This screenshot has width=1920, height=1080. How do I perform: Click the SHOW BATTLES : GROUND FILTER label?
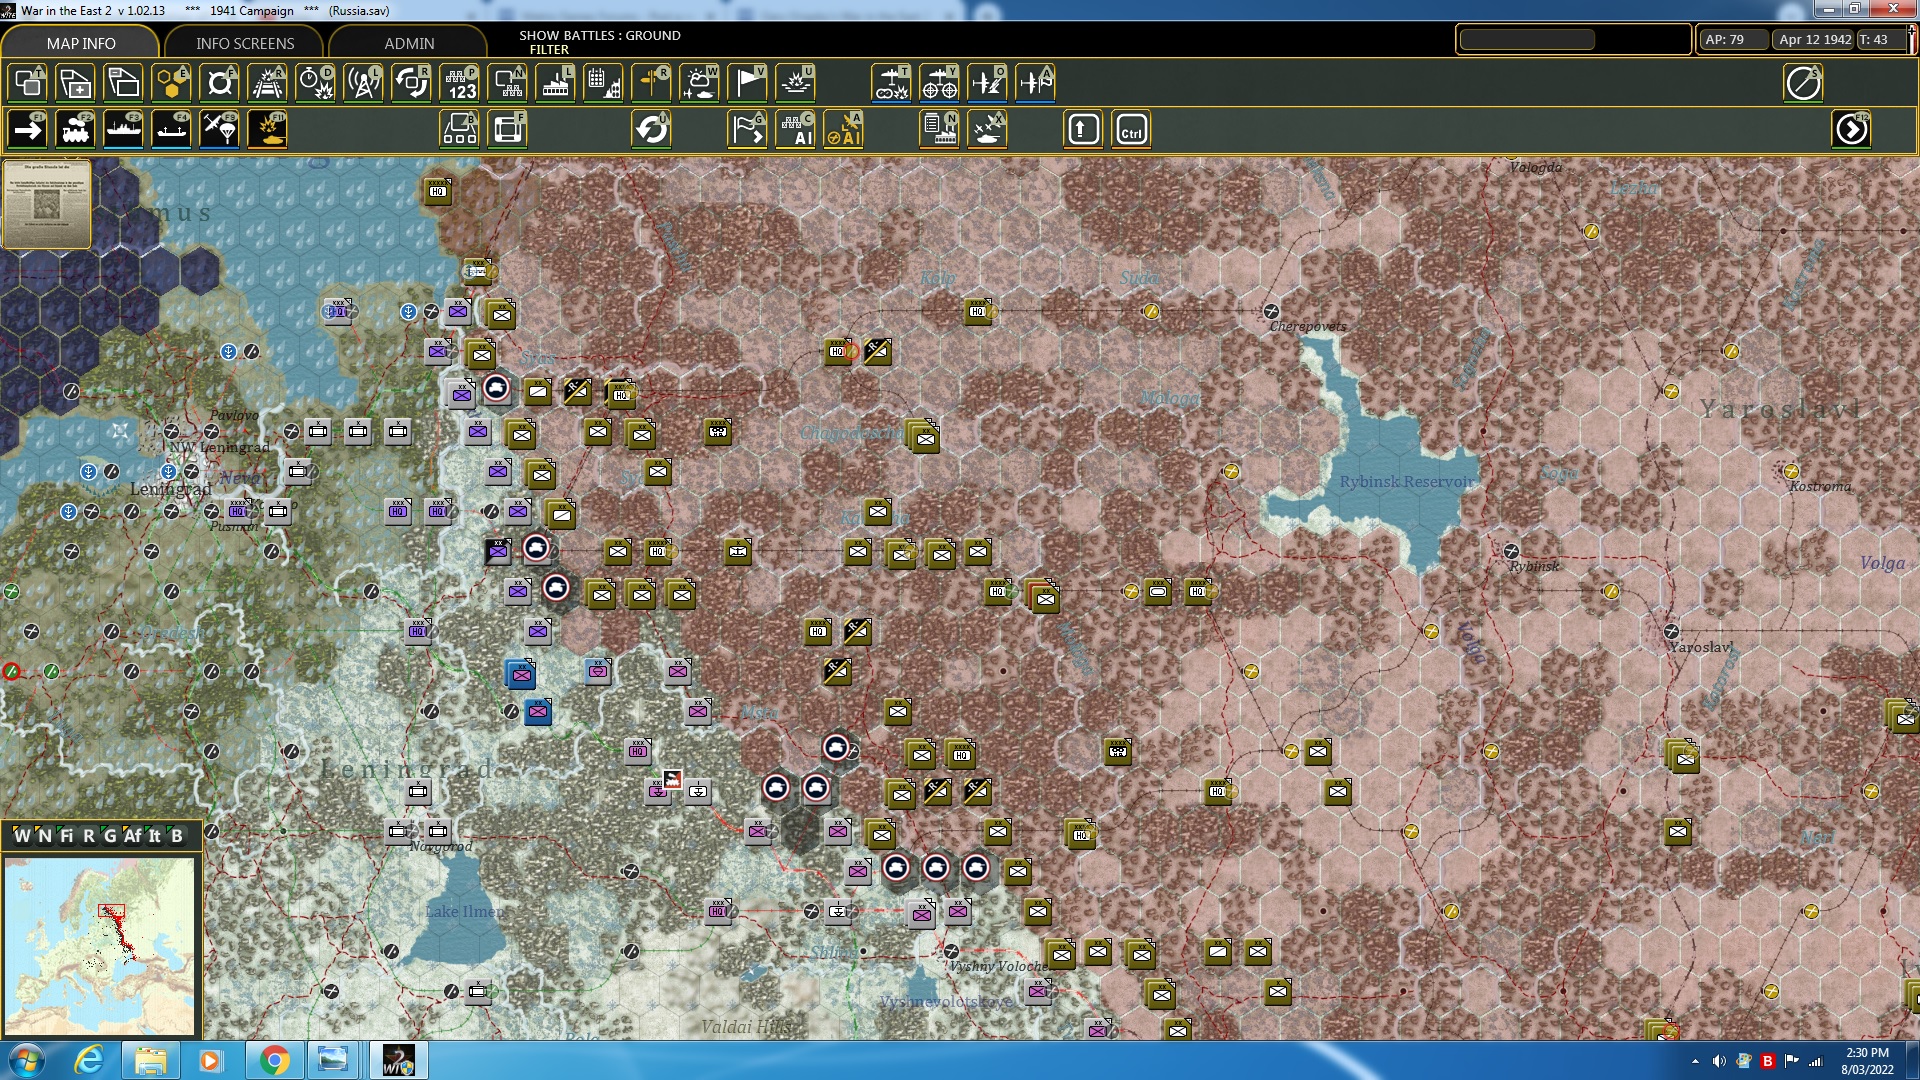pos(599,42)
